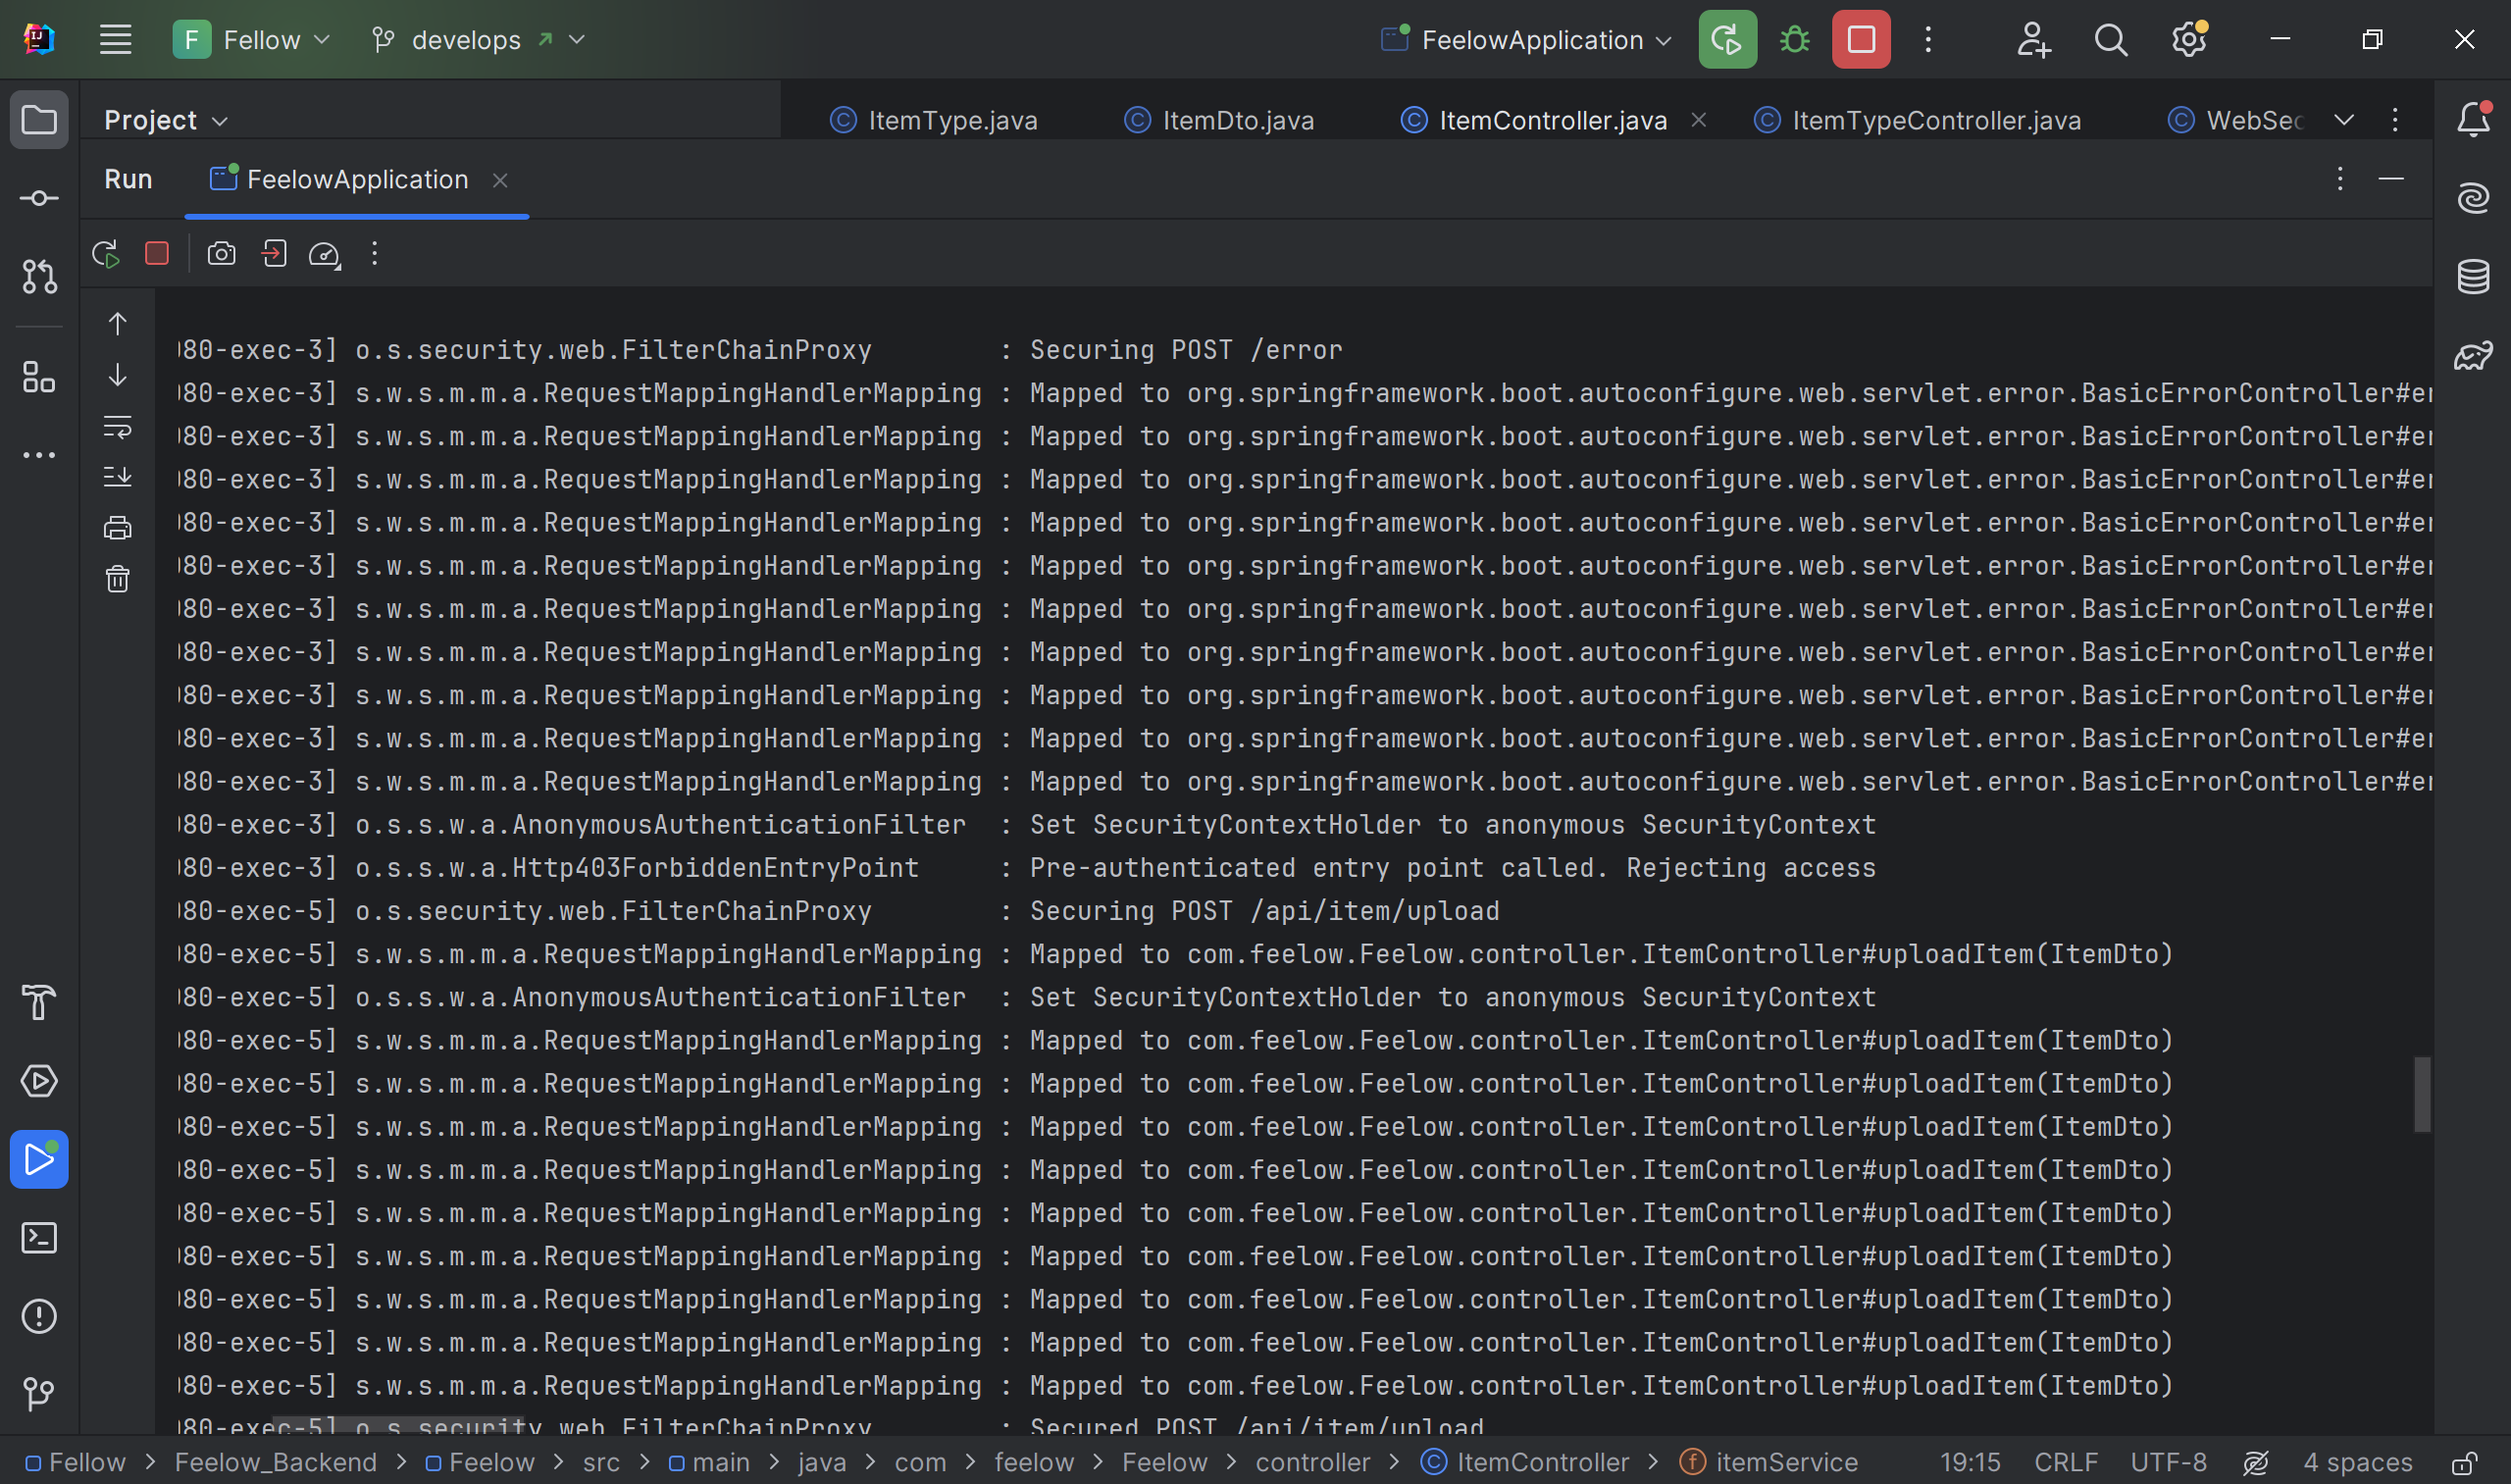Clear all console output with trash icon
Viewport: 2511px width, 1484px height.
tap(118, 579)
